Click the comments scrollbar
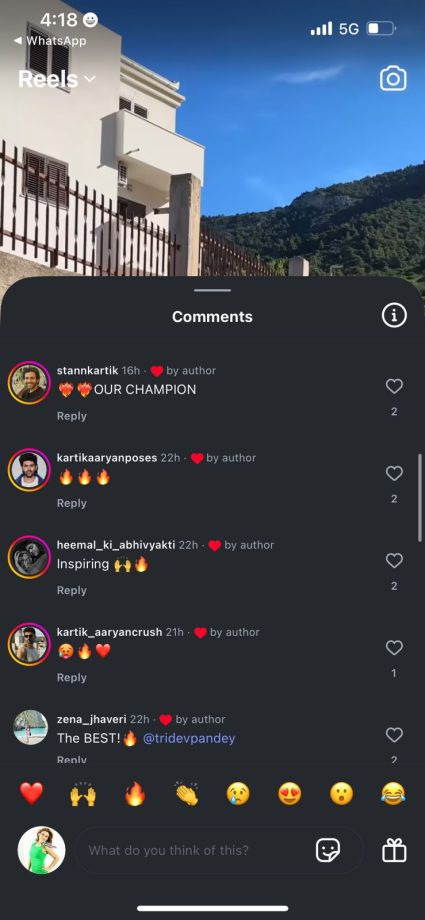The width and height of the screenshot is (425, 920). point(420,498)
